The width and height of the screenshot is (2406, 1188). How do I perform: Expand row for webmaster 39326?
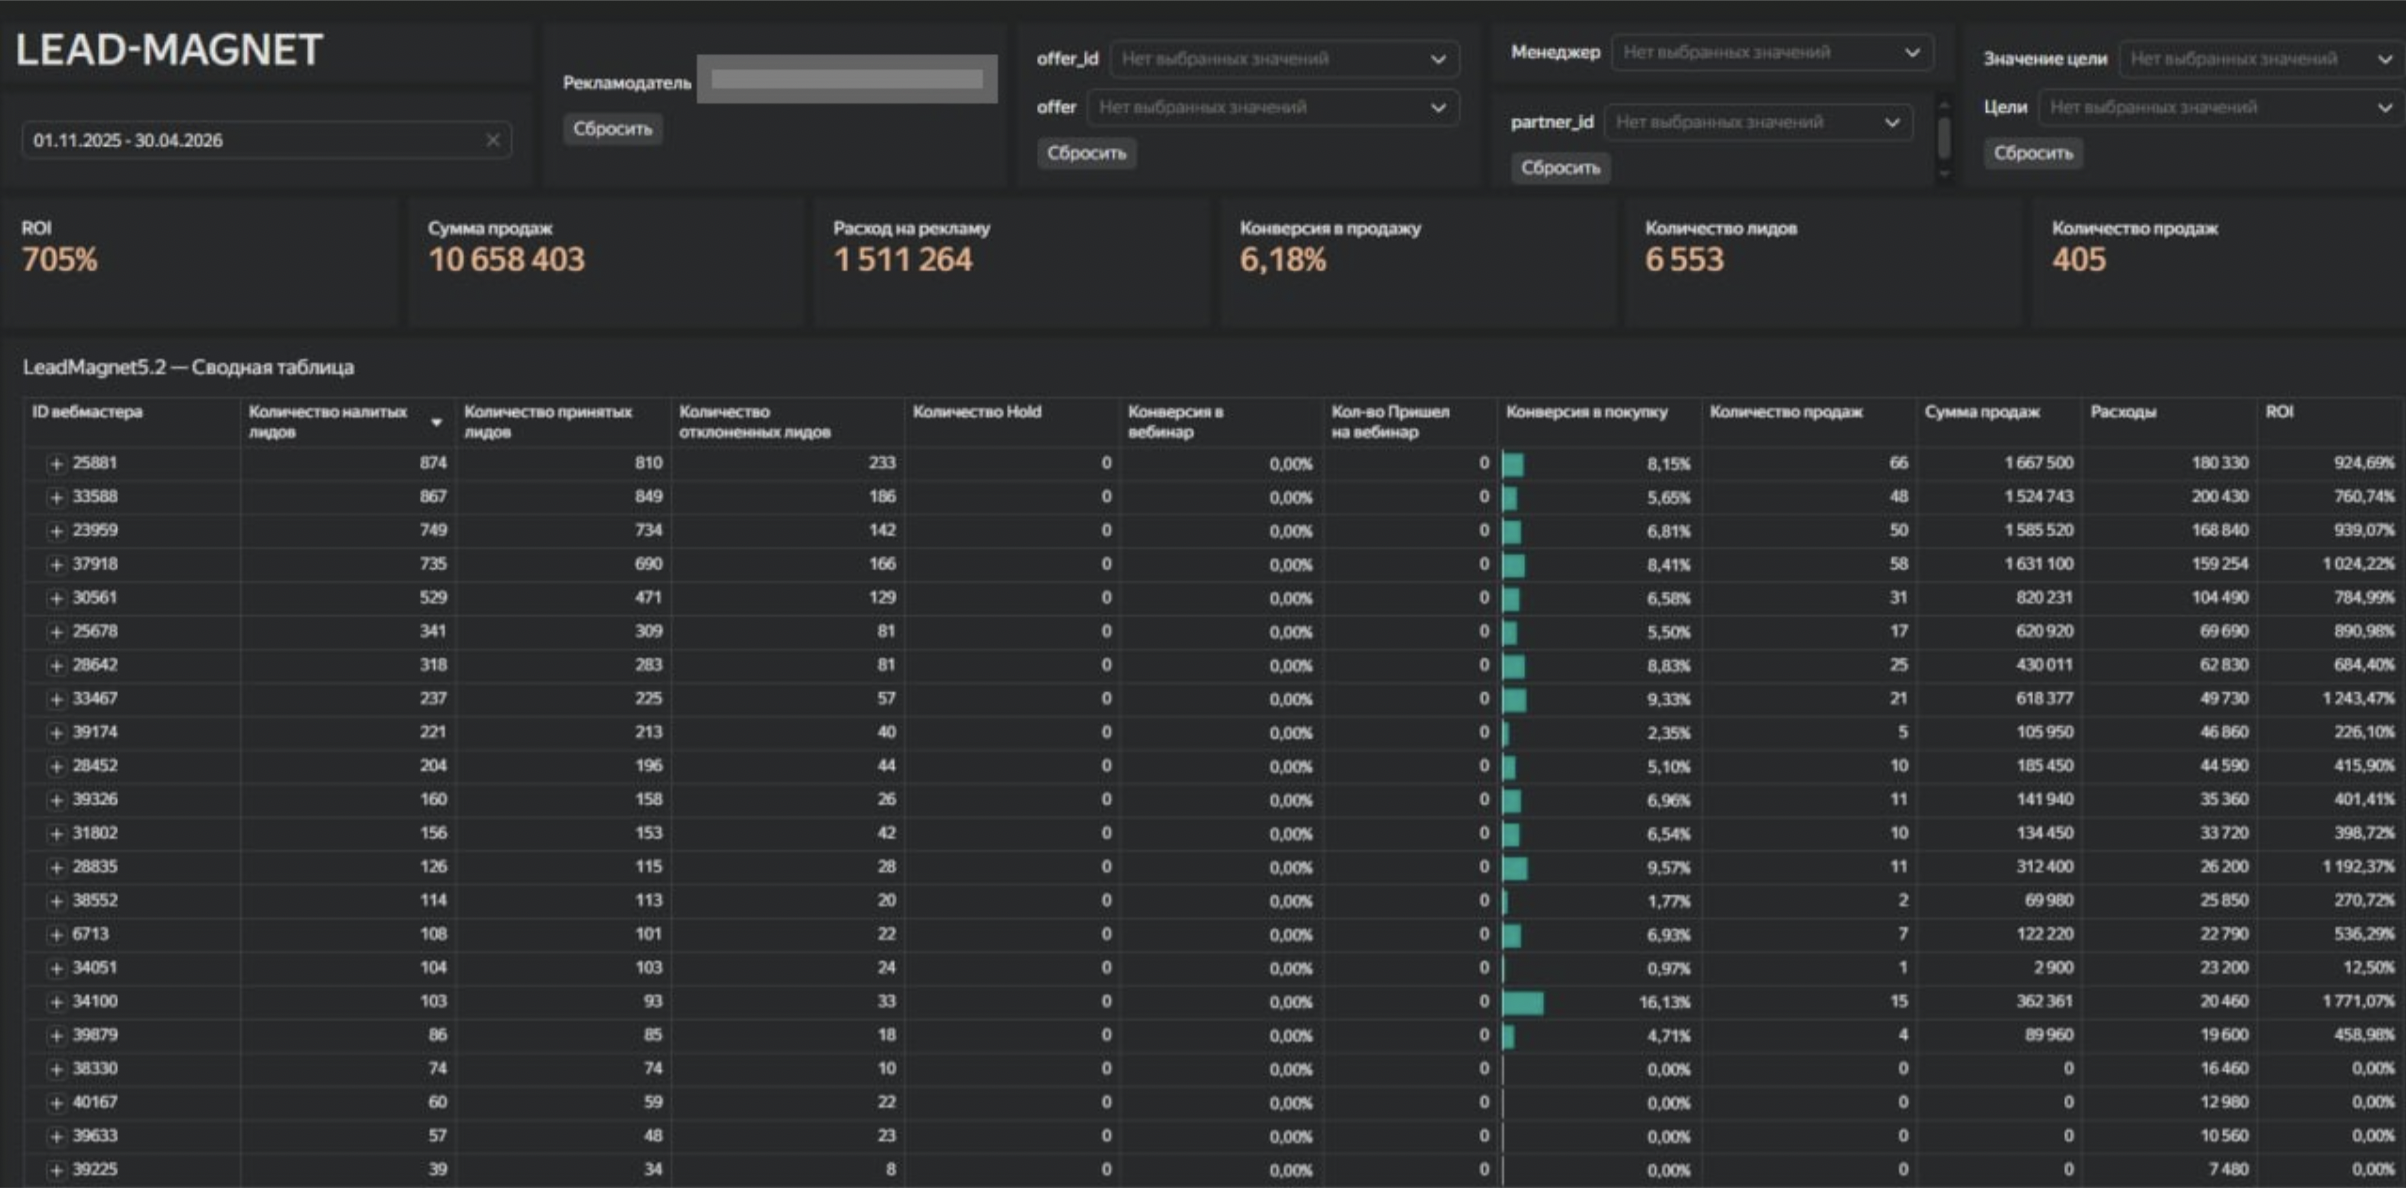point(56,800)
